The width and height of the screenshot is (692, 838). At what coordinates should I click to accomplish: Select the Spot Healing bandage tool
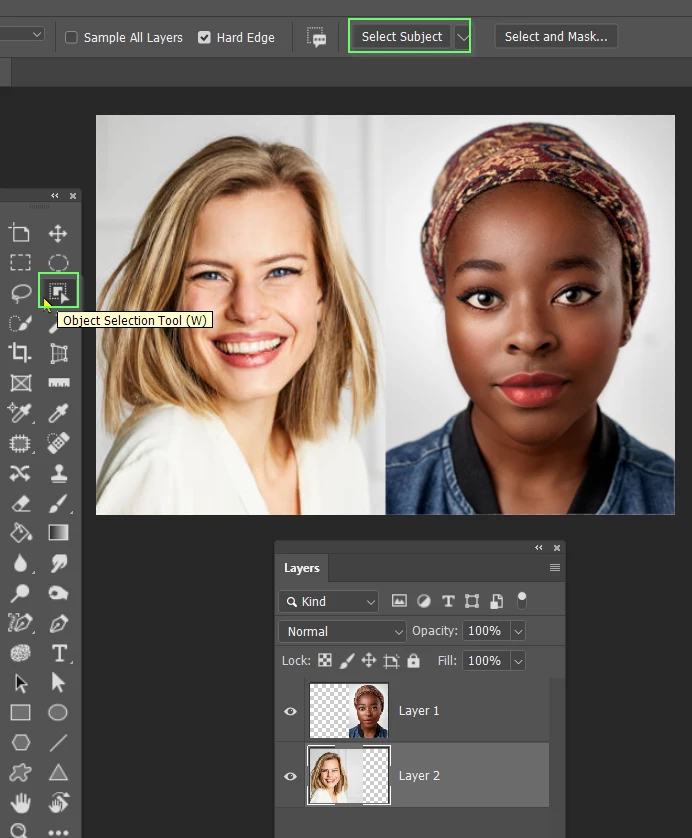click(x=58, y=443)
